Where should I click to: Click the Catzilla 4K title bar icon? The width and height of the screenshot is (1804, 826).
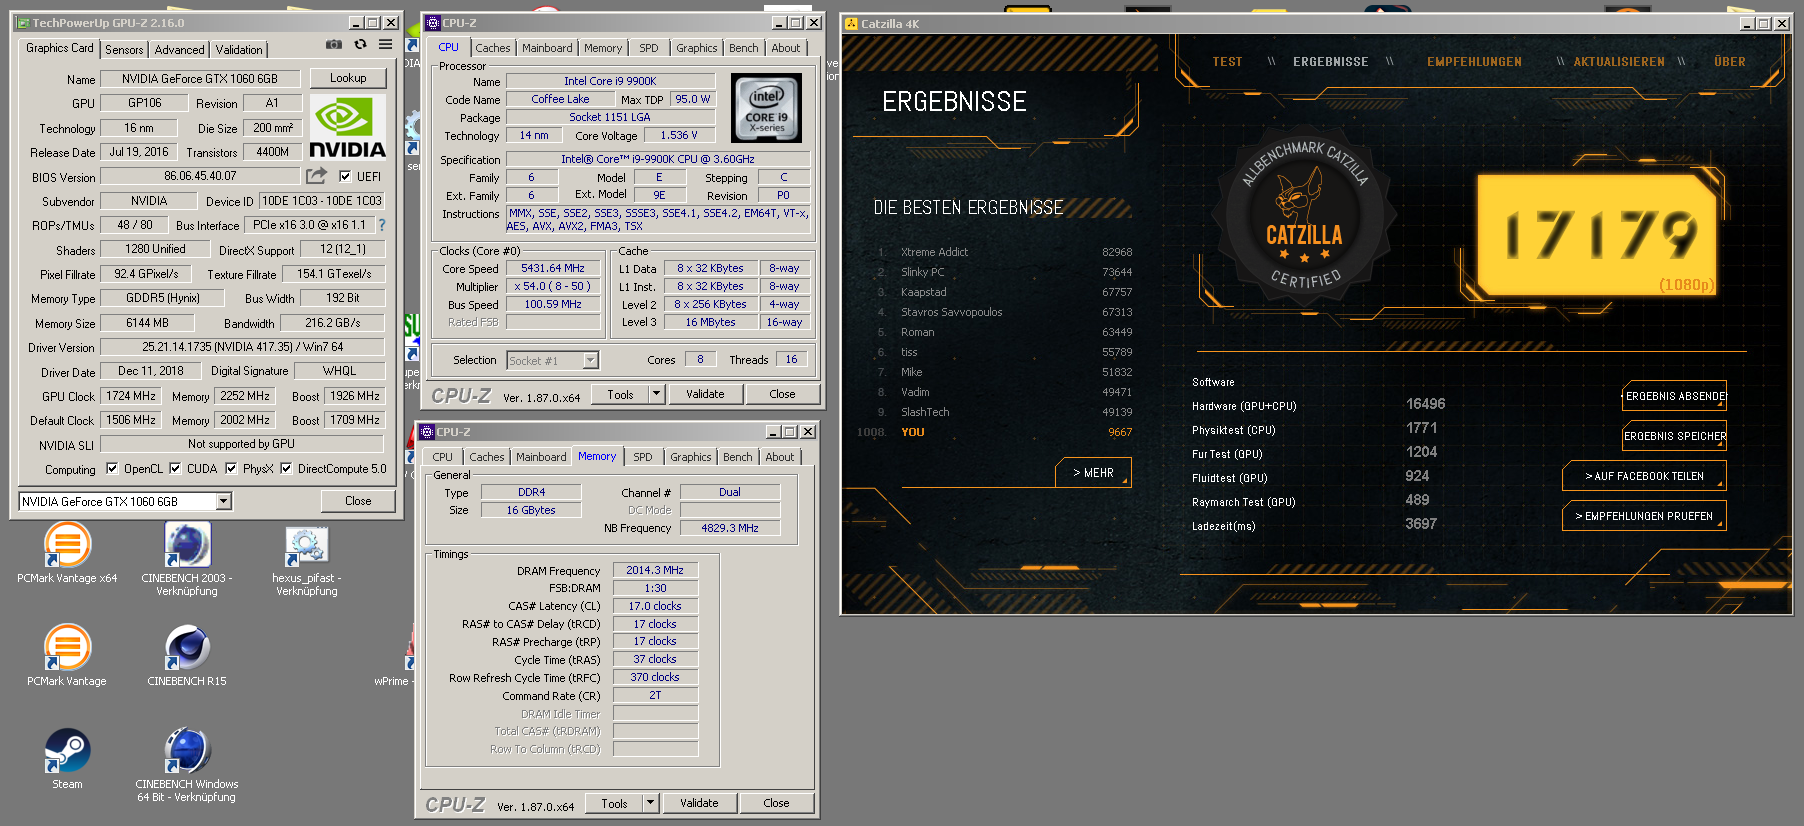pyautogui.click(x=851, y=24)
